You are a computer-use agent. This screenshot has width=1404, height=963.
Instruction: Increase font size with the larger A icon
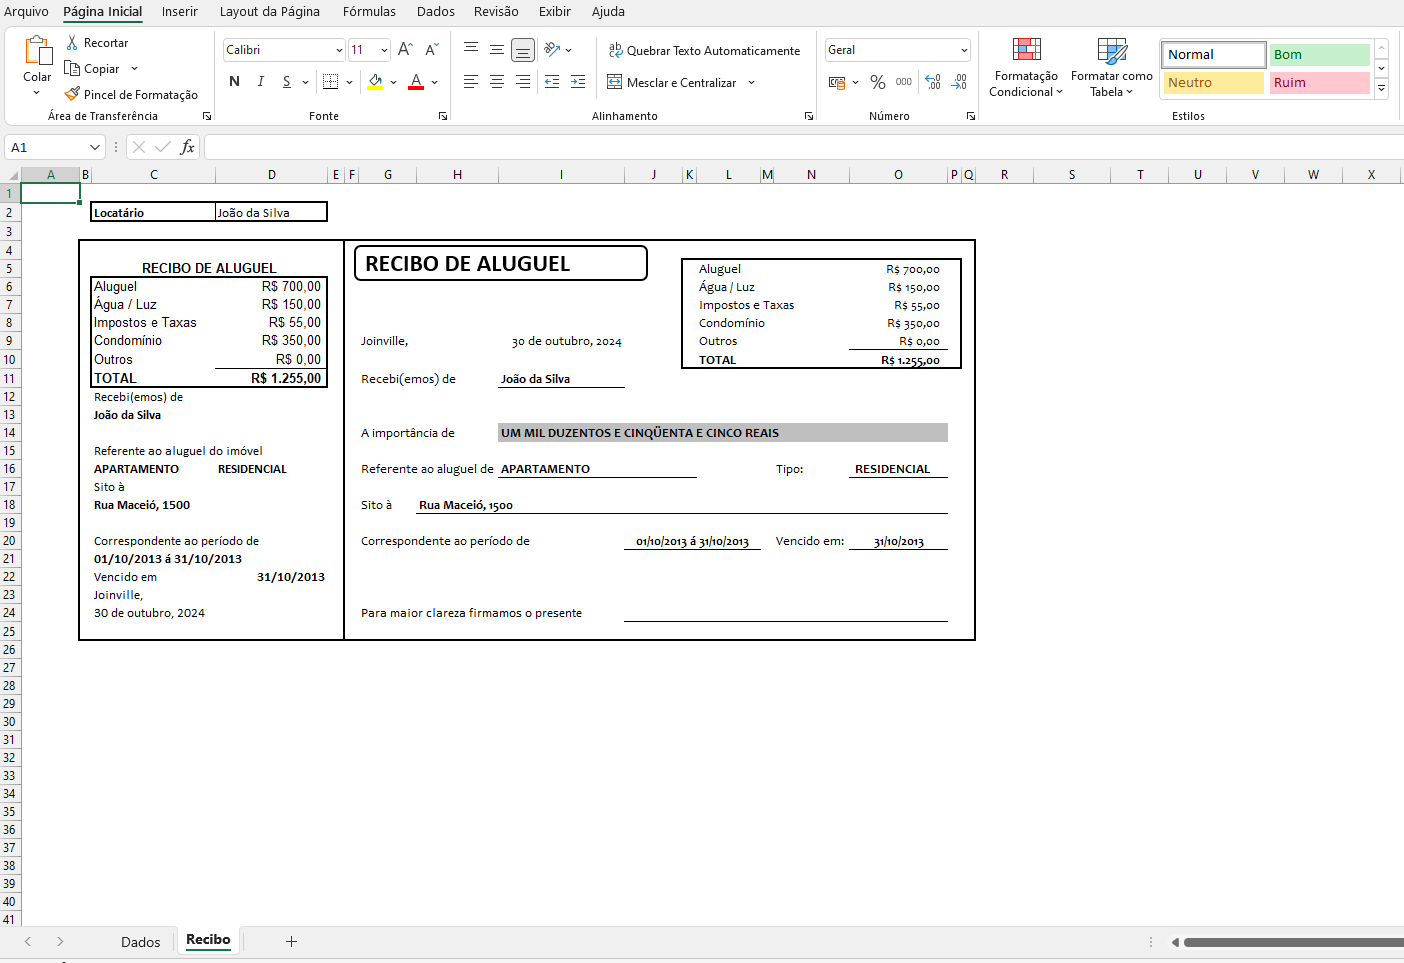[405, 50]
